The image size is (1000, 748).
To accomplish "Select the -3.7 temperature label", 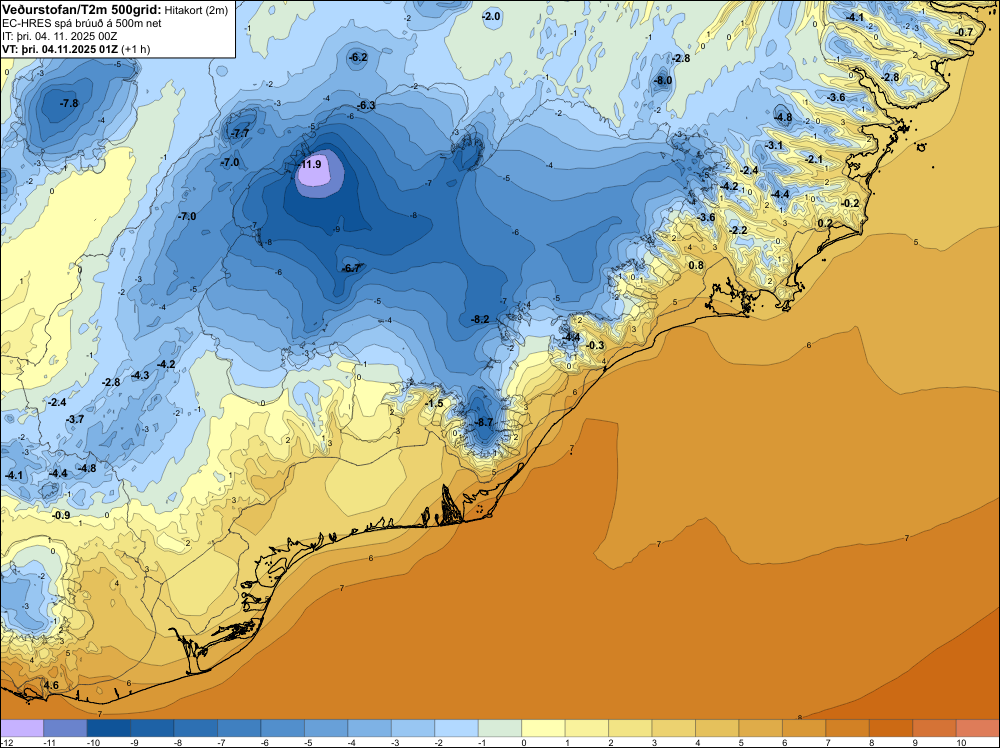I will coord(75,419).
